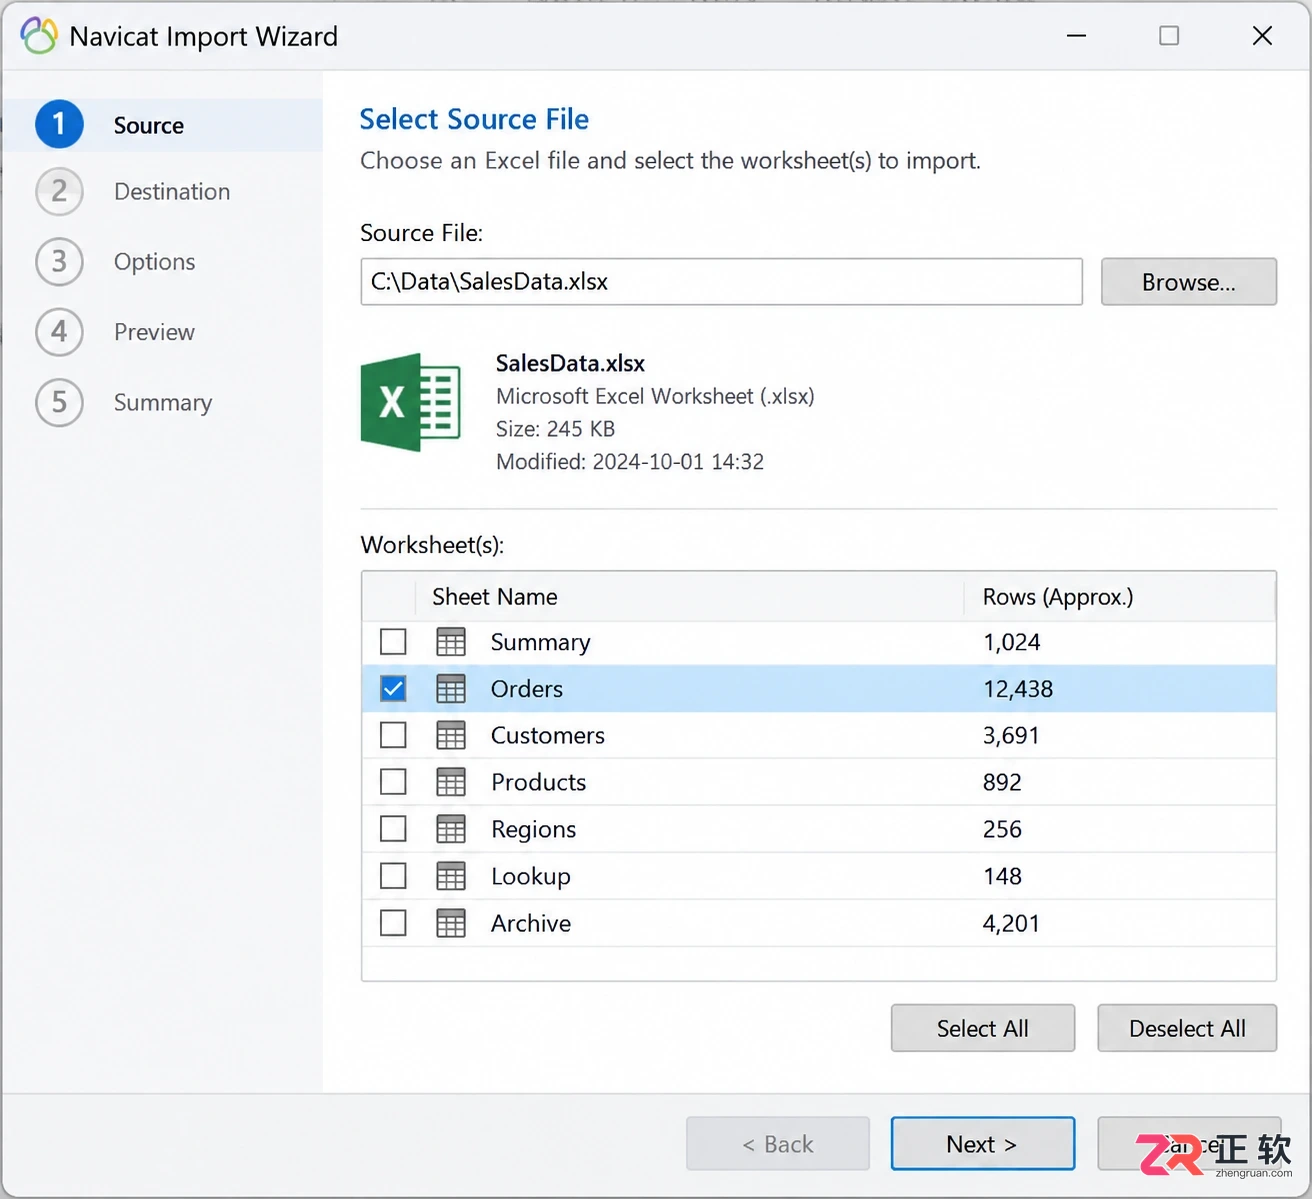Click the Archive sheet name text
This screenshot has width=1312, height=1199.
pos(531,923)
